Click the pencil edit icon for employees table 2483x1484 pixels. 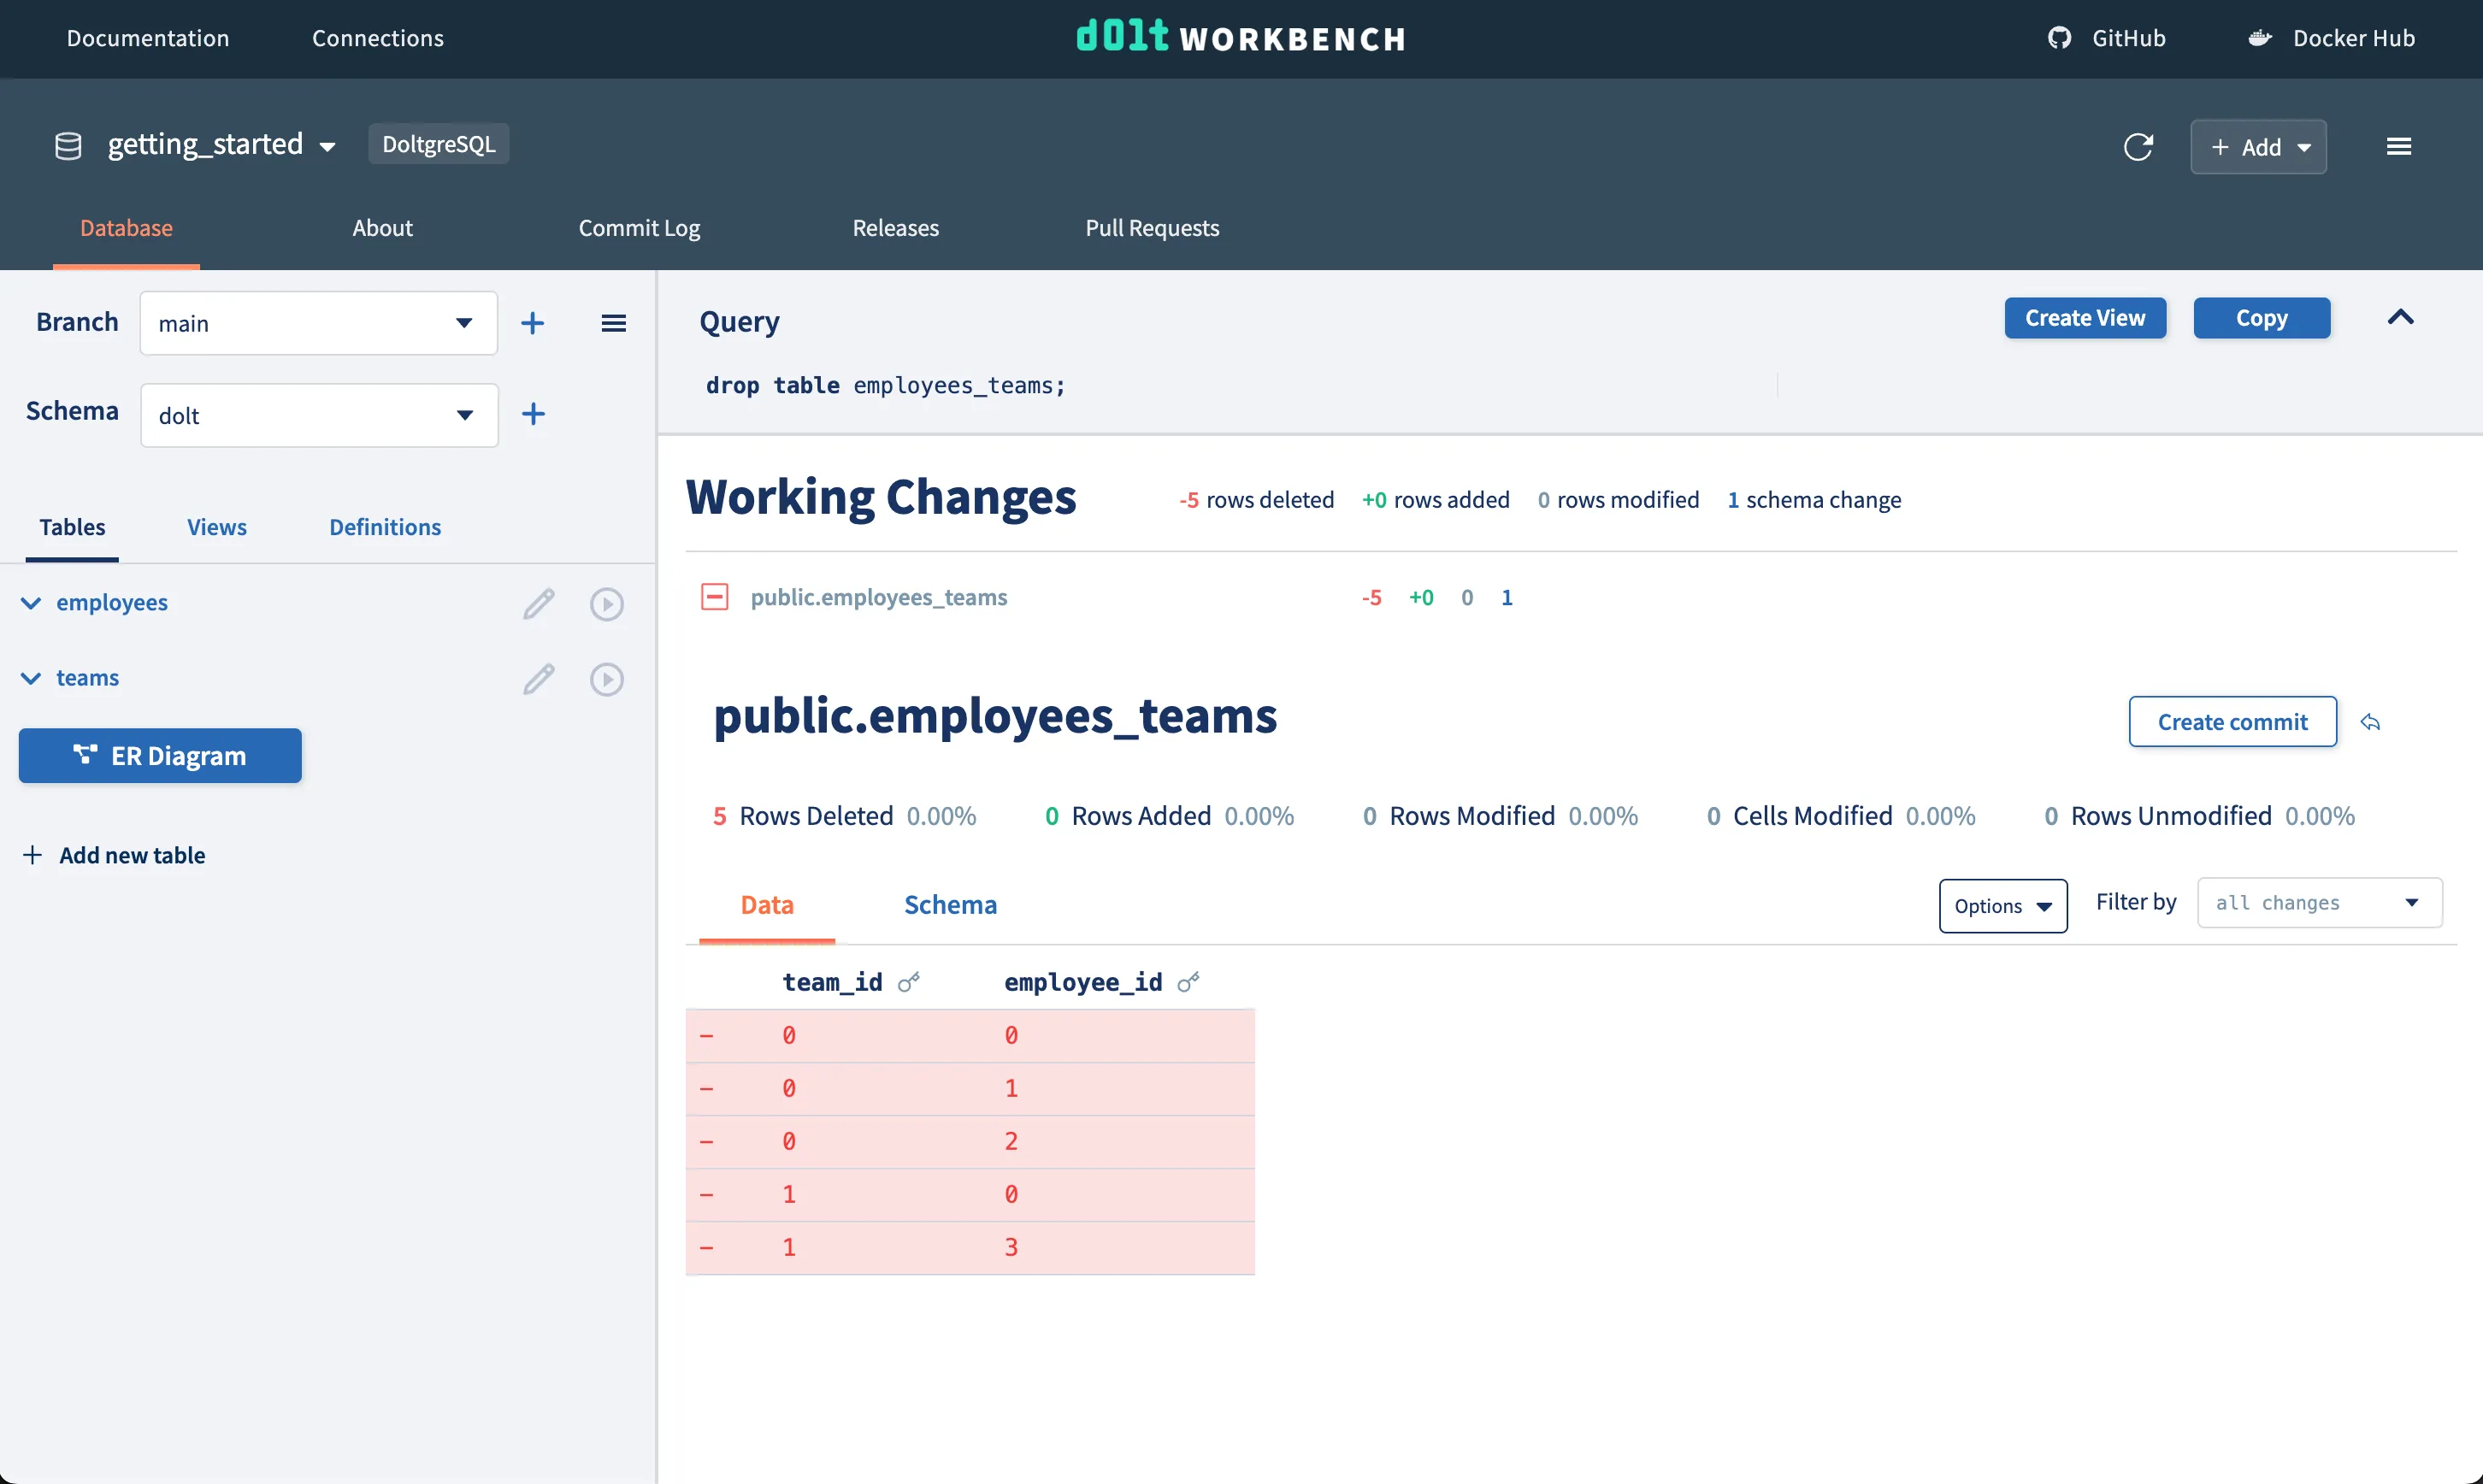pos(538,603)
